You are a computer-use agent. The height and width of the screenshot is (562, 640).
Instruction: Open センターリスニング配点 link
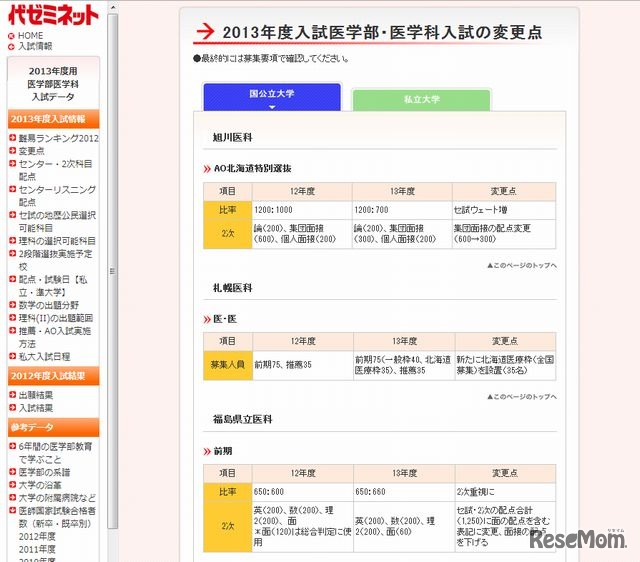(x=57, y=196)
